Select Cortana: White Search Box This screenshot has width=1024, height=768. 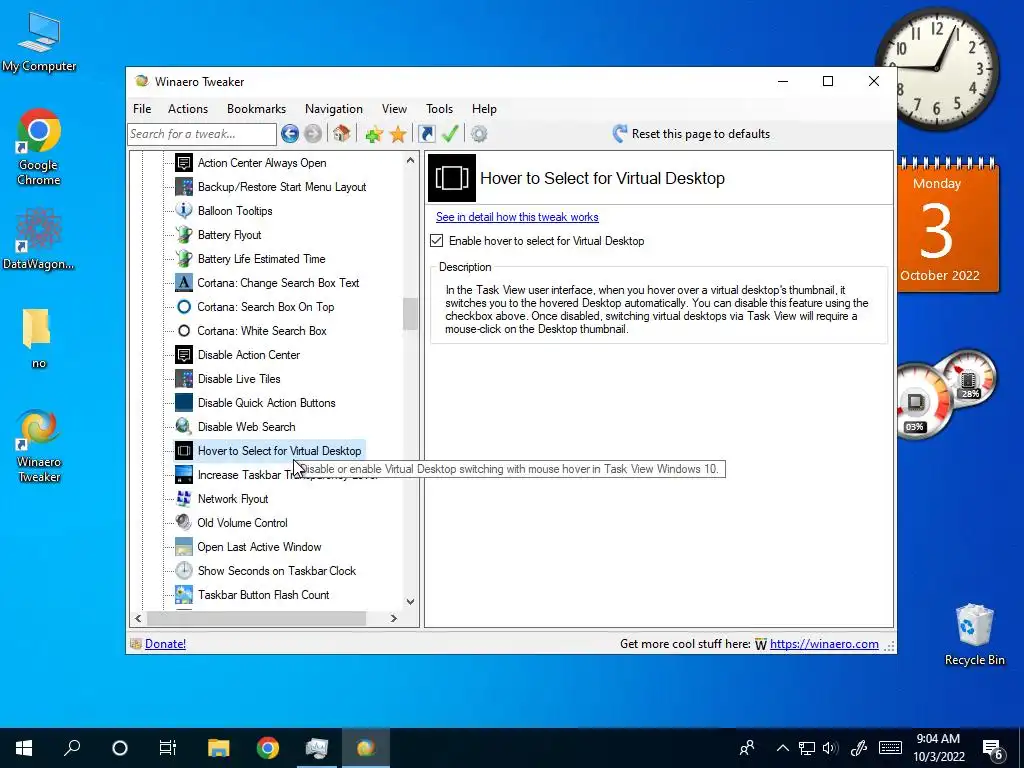(262, 330)
